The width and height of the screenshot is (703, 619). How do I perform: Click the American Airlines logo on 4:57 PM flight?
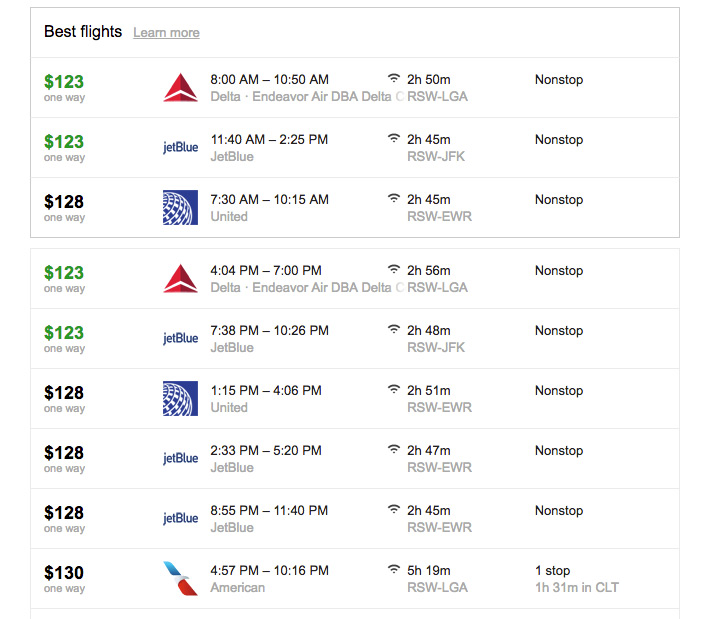click(180, 578)
